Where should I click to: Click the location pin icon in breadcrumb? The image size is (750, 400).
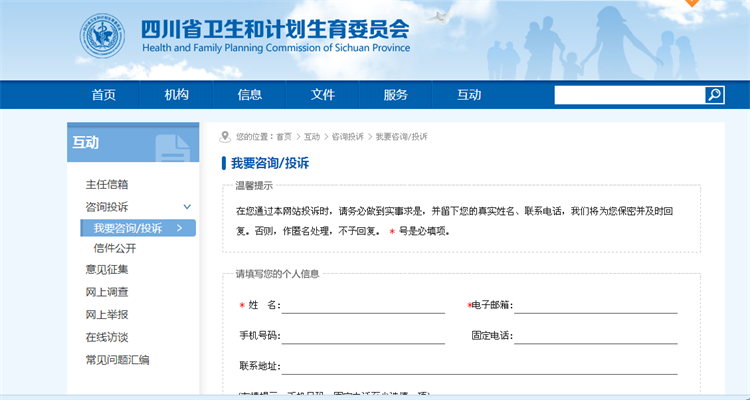point(225,136)
